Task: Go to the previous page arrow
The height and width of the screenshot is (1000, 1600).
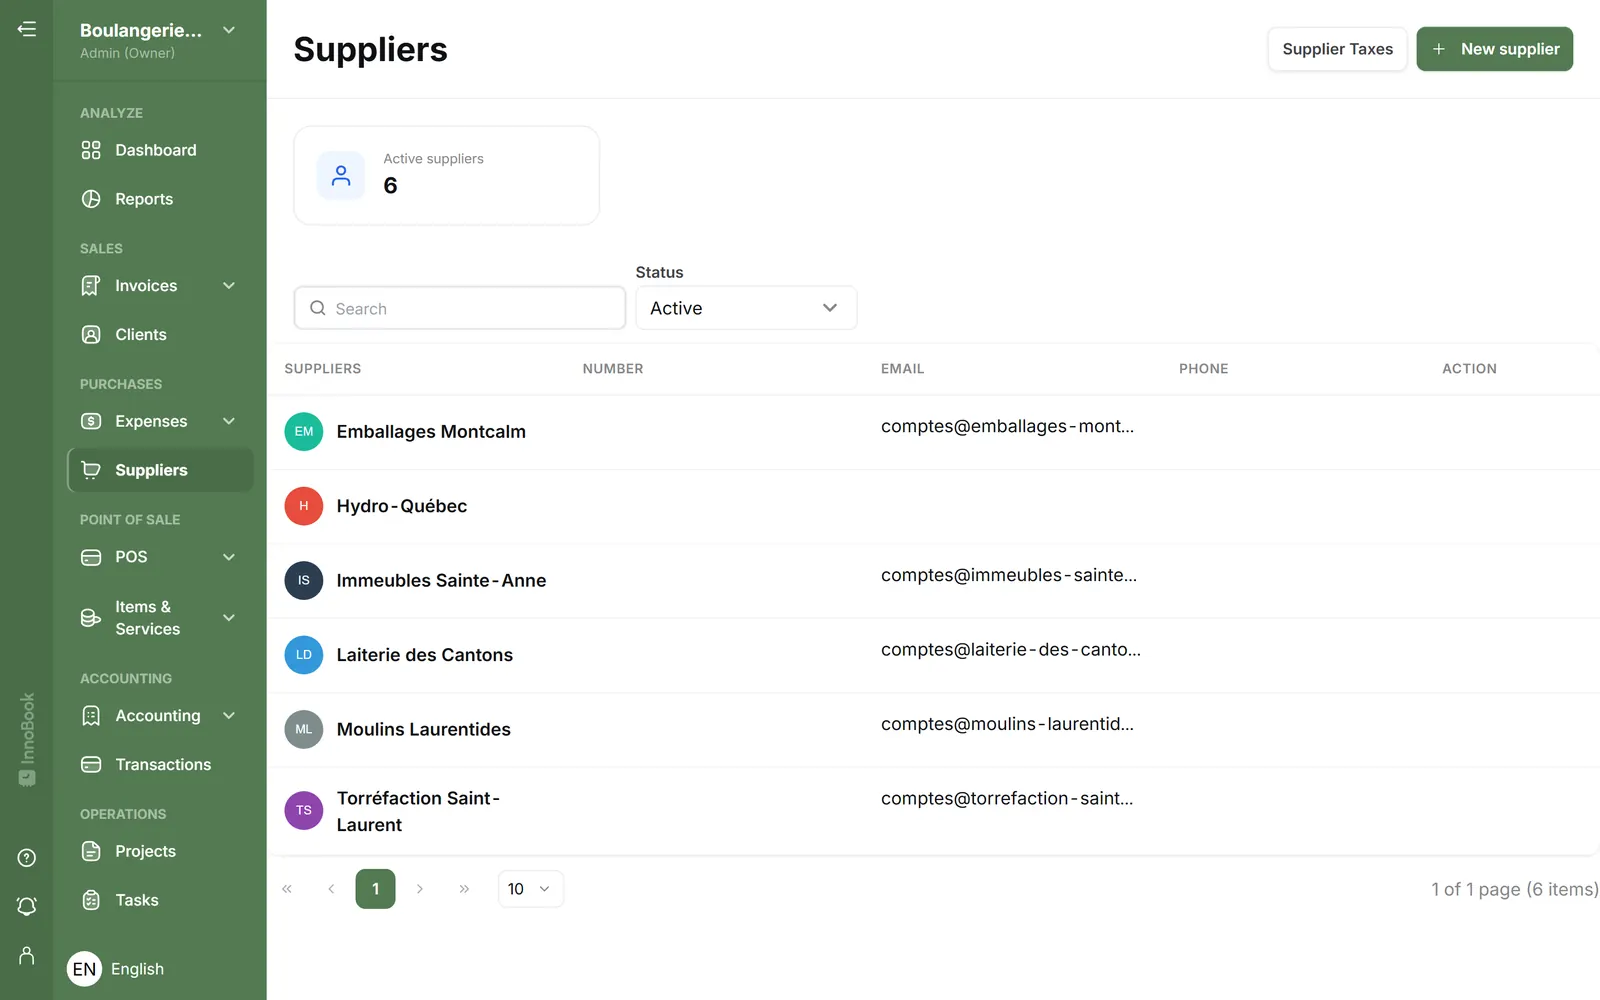Action: pyautogui.click(x=331, y=889)
